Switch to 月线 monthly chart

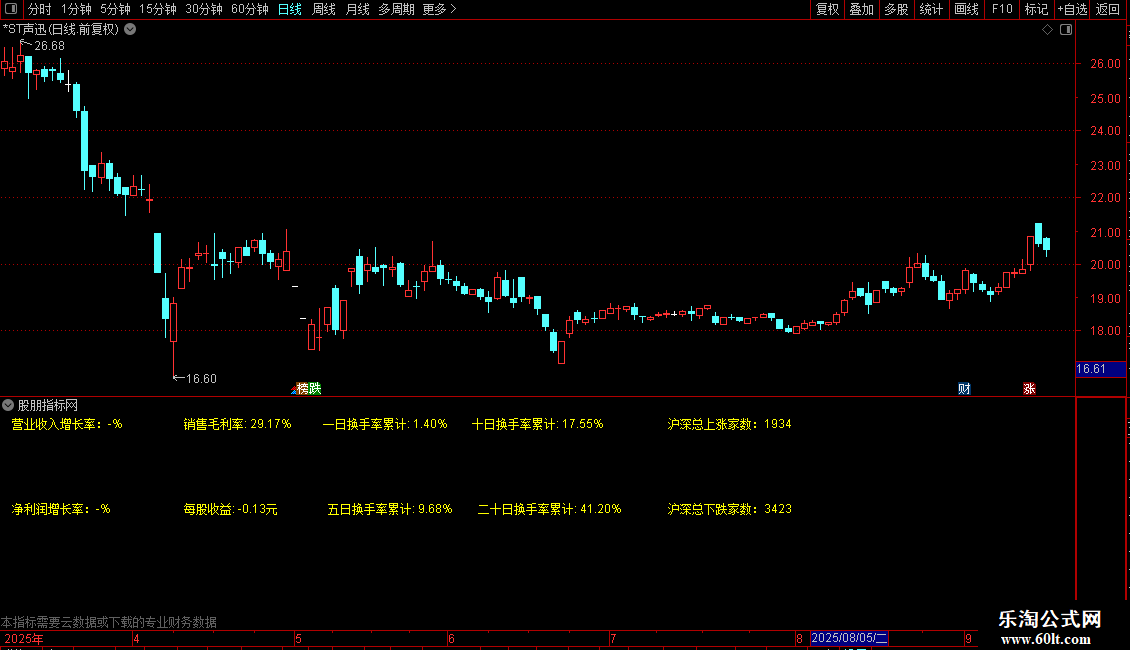[357, 9]
